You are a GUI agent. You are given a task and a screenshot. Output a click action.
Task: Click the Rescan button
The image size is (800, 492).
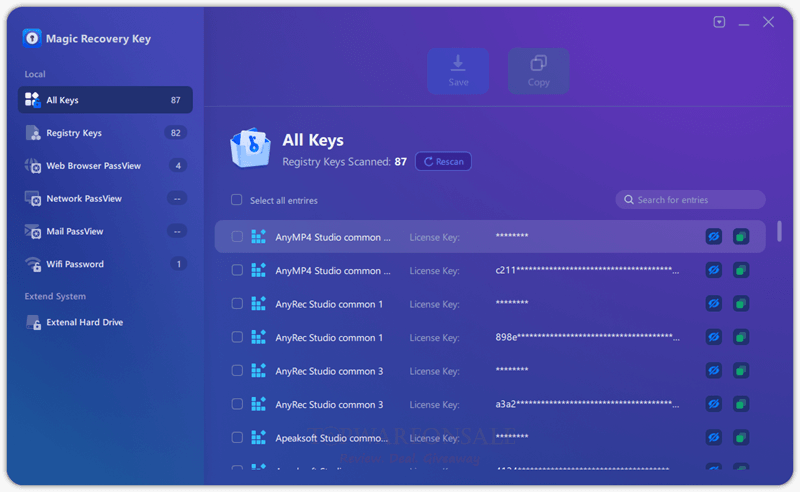coord(443,161)
